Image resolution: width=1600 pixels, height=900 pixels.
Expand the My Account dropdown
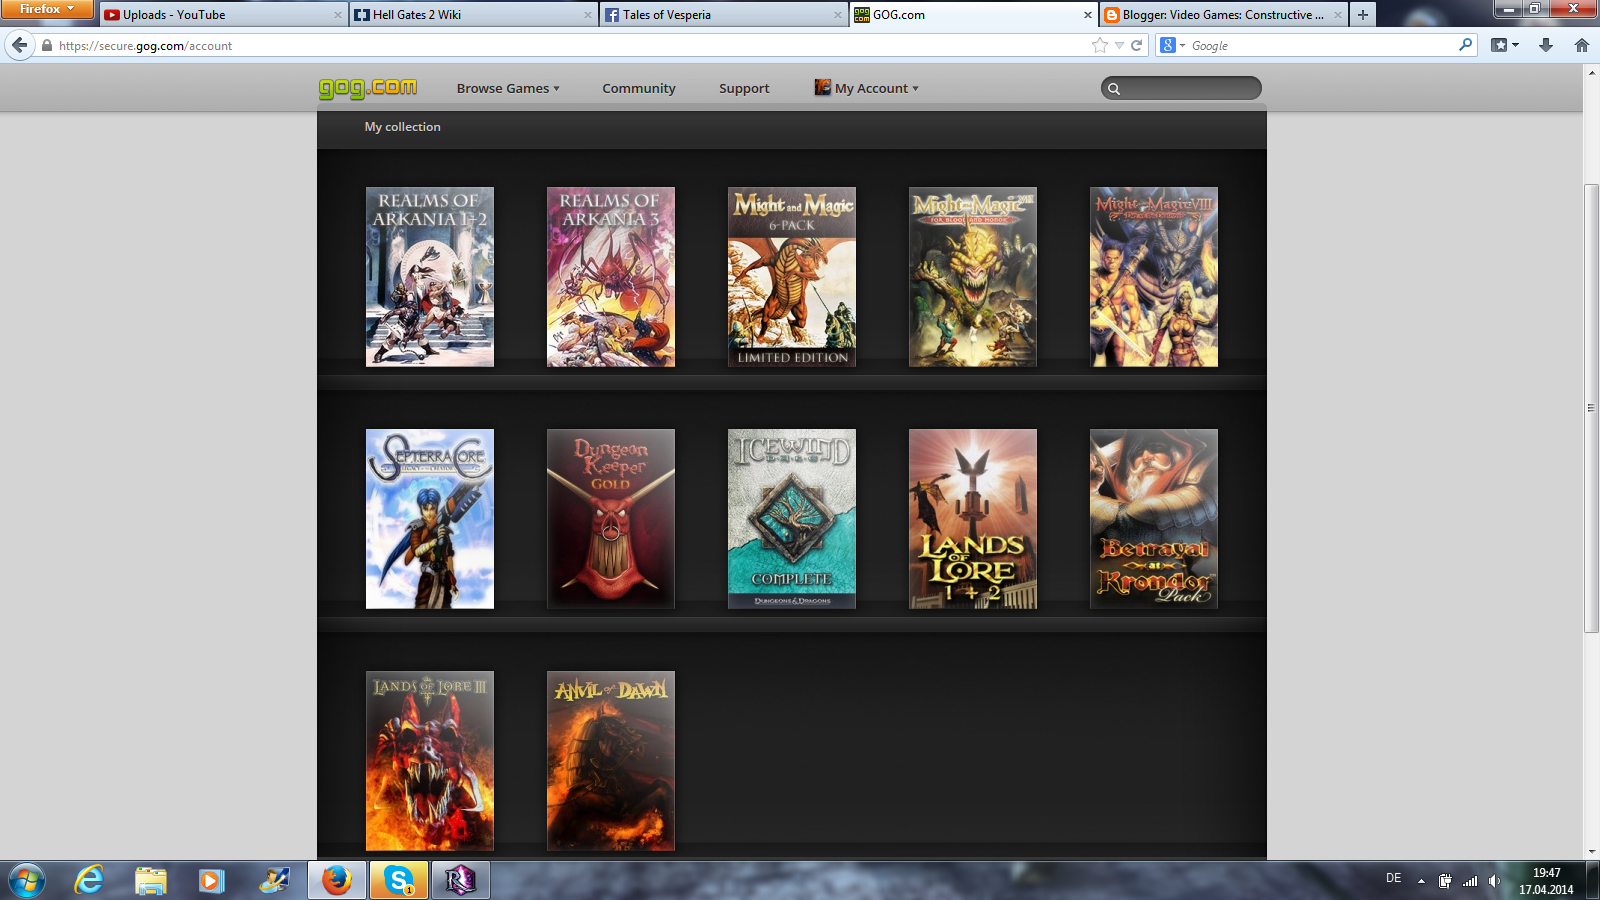pos(866,88)
